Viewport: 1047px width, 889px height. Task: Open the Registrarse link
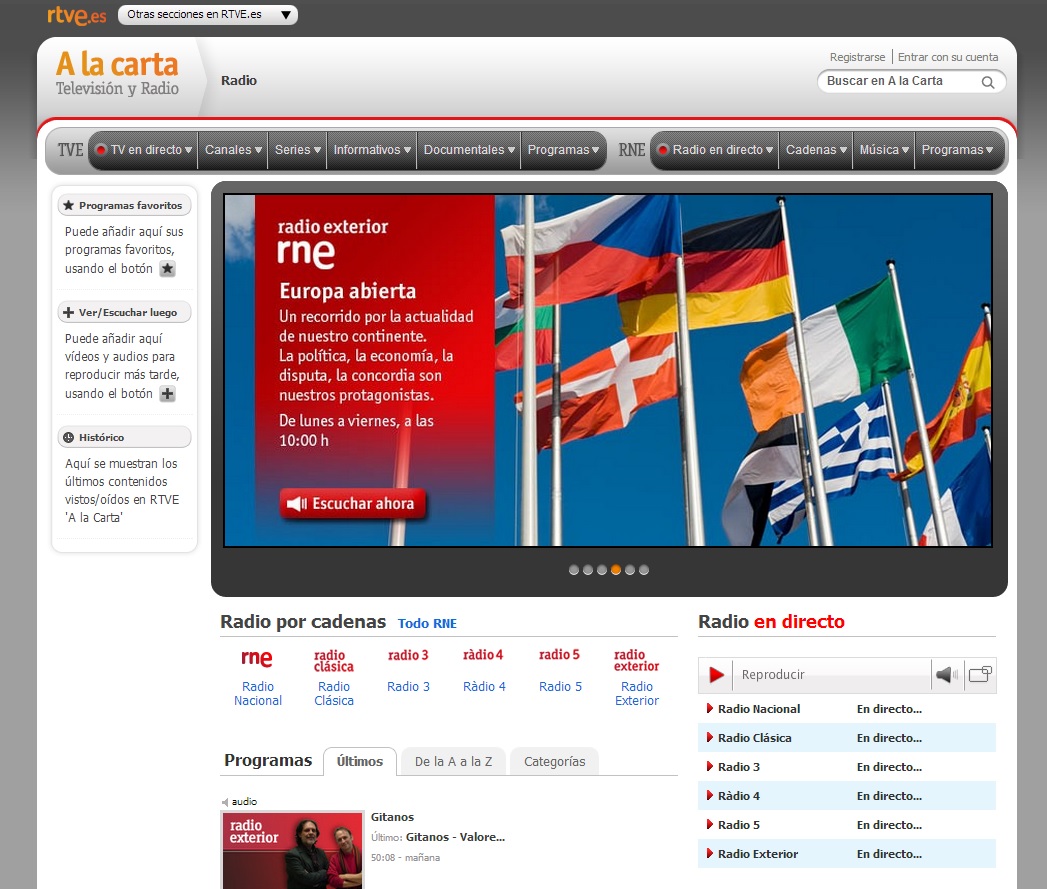coord(857,57)
